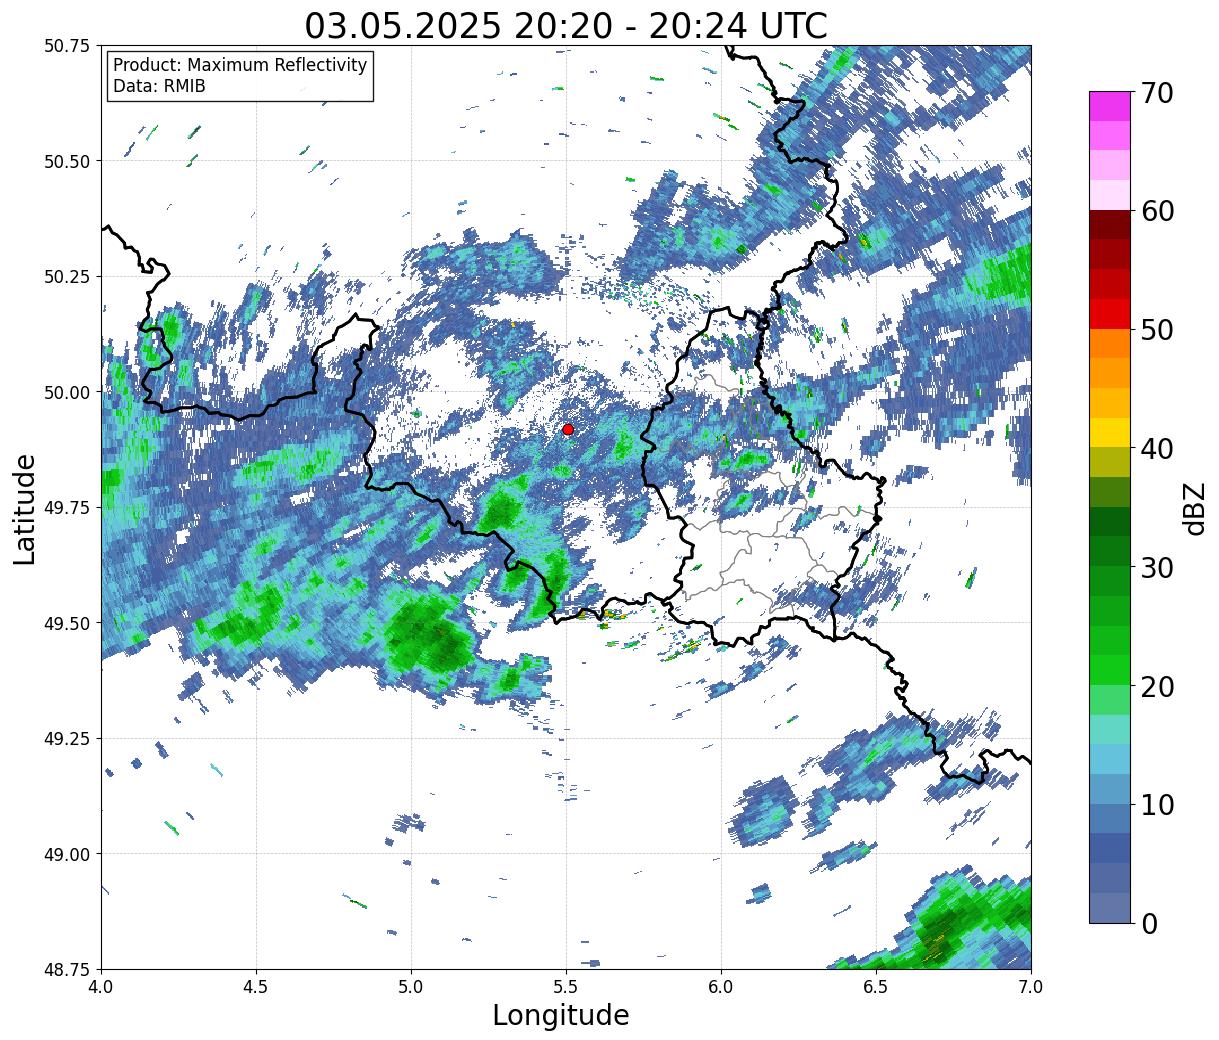Click the latitude tick label 49.00

[67, 854]
